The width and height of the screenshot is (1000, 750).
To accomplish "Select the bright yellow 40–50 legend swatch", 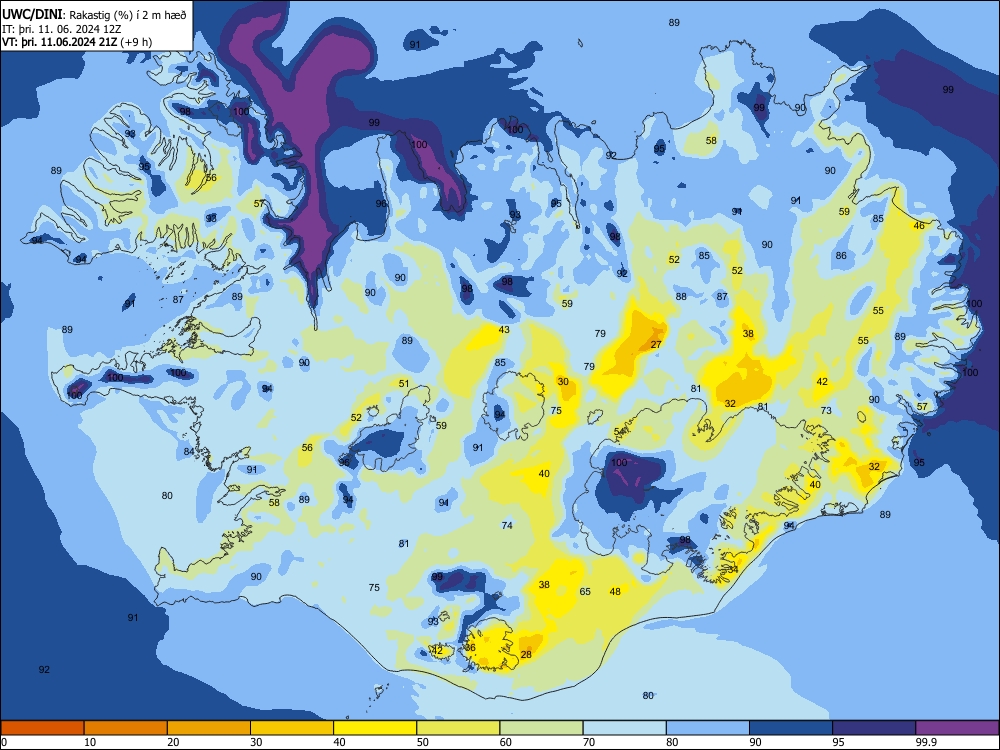I will coord(375,728).
